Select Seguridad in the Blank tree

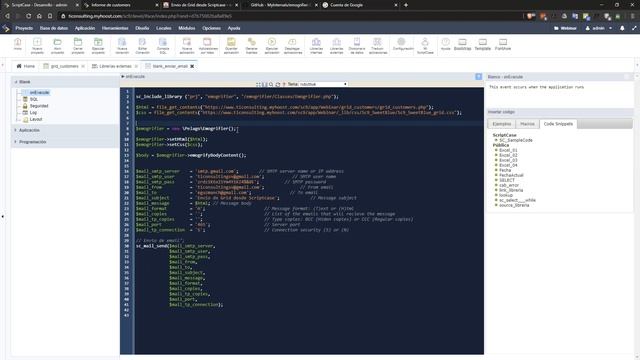coord(39,106)
